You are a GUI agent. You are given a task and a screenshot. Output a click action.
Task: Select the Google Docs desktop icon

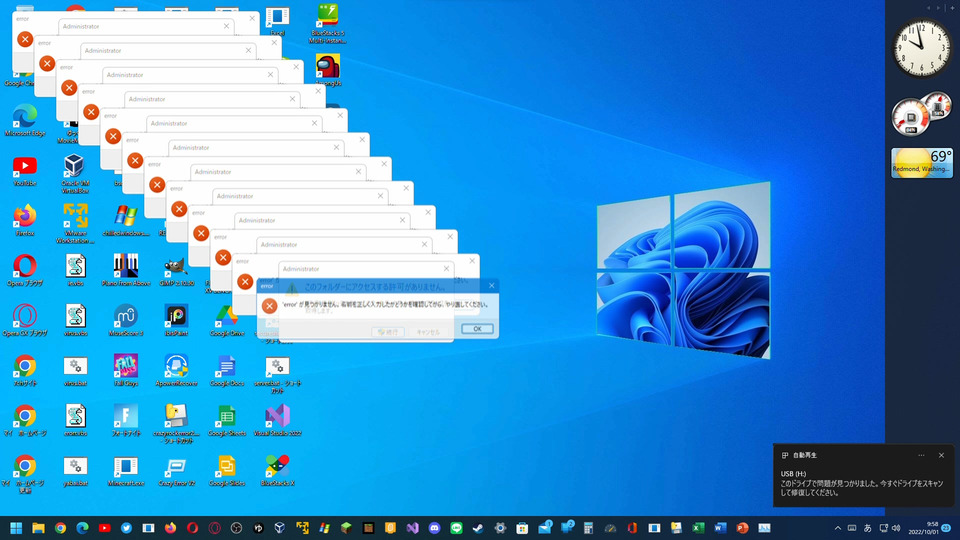pyautogui.click(x=227, y=370)
